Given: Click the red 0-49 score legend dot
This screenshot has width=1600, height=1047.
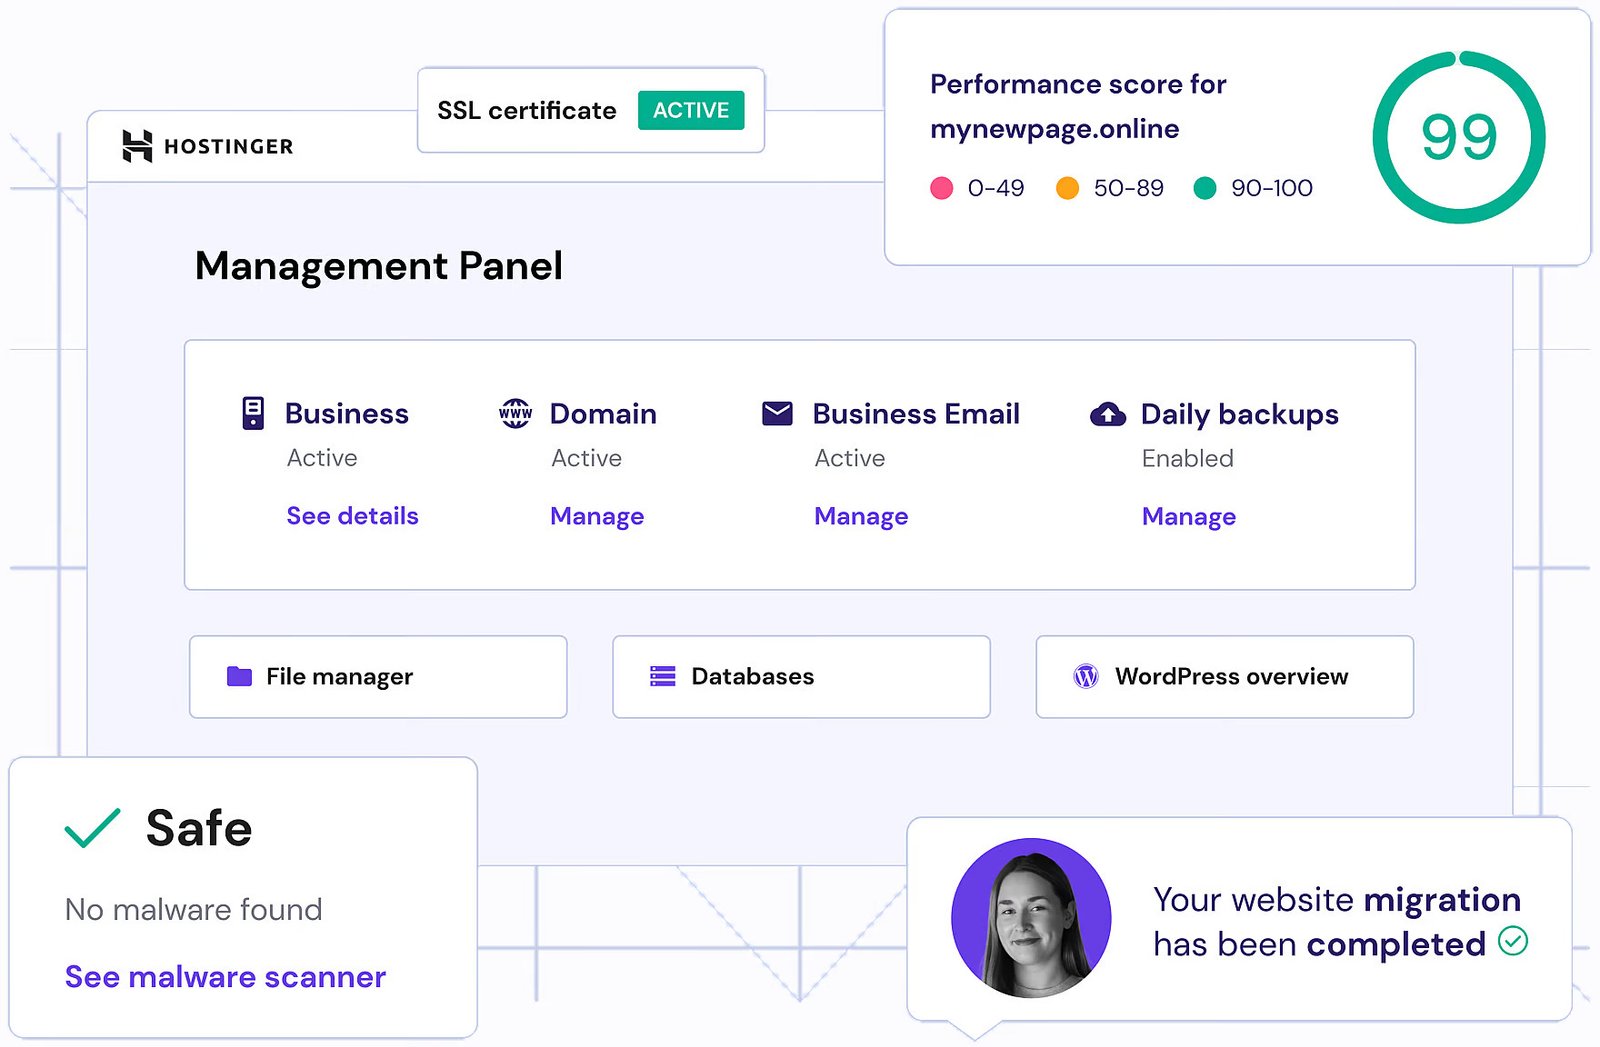Looking at the screenshot, I should pos(941,188).
